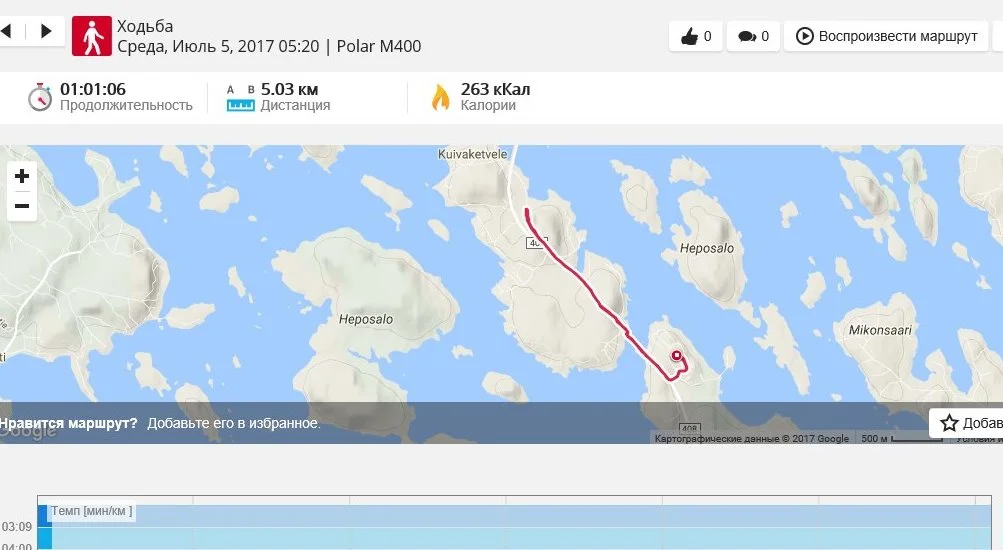The image size is (1003, 550).
Task: Like the workout with thumbs-up icon
Action: pyautogui.click(x=695, y=36)
